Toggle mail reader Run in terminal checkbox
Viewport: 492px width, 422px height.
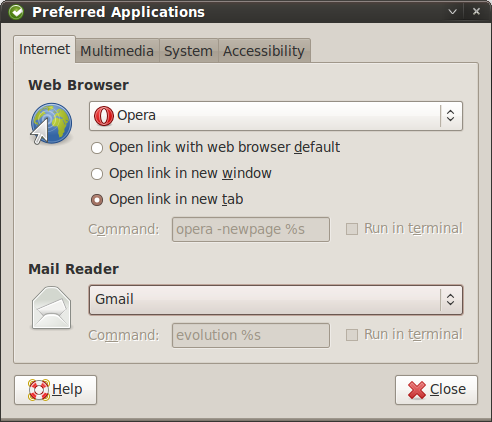click(x=352, y=335)
